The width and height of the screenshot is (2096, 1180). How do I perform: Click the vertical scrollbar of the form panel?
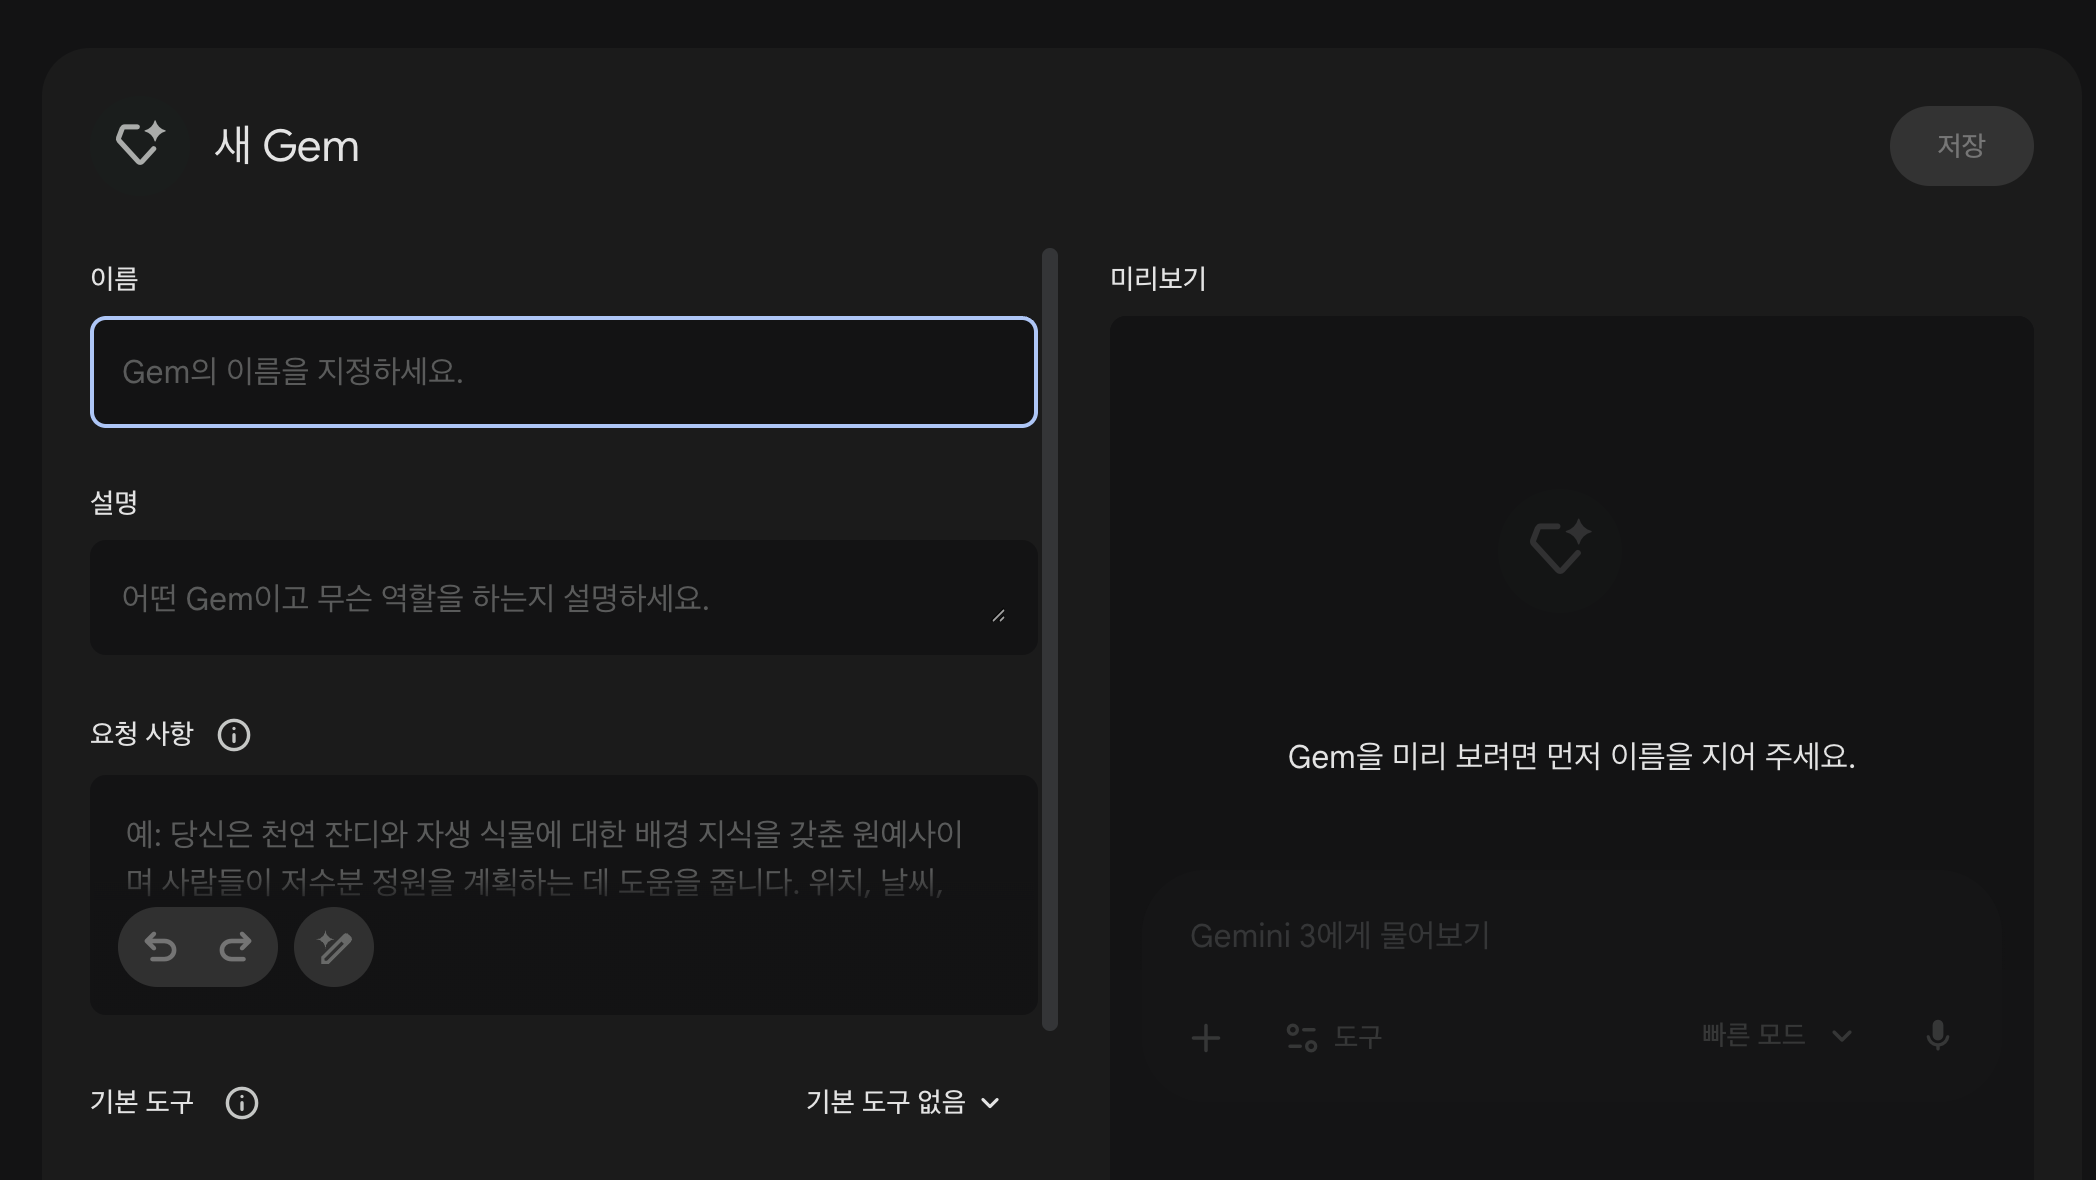coord(1049,640)
